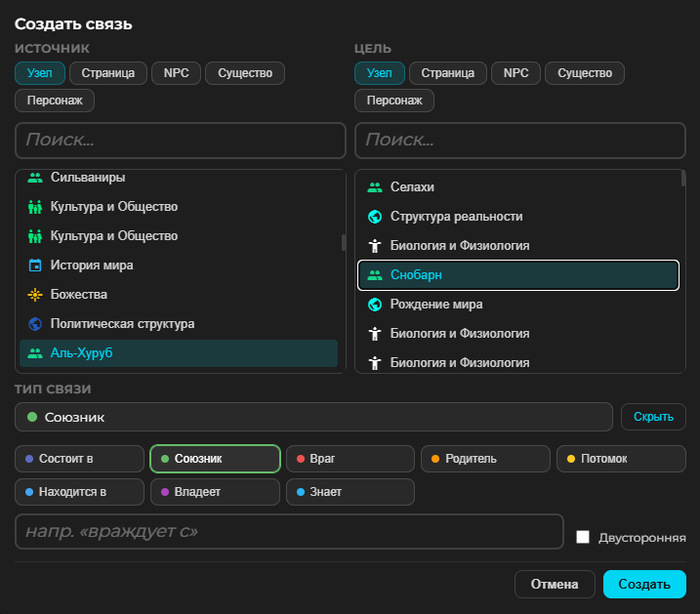Select target type Узел
Image resolution: width=700 pixels, height=614 pixels.
point(379,73)
